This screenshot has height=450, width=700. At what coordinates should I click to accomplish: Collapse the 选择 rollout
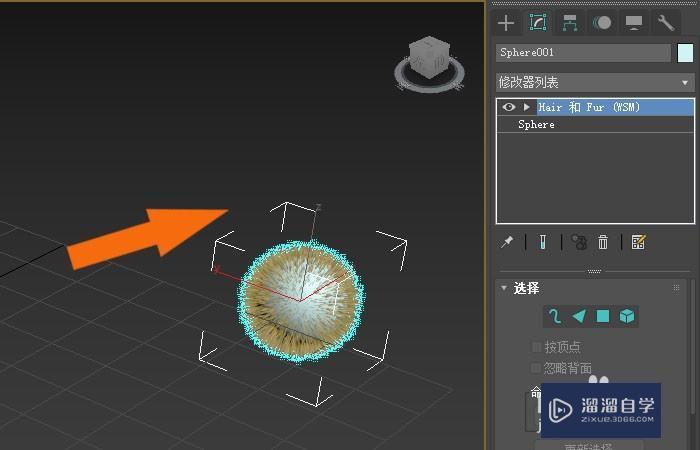coord(504,288)
